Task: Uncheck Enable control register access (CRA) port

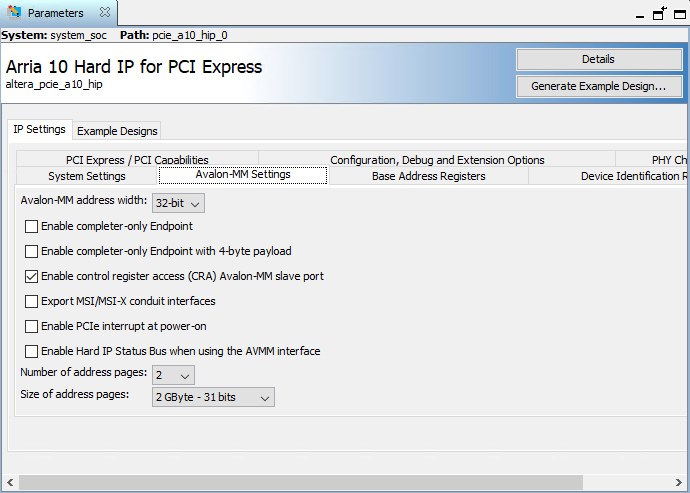Action: (31, 276)
